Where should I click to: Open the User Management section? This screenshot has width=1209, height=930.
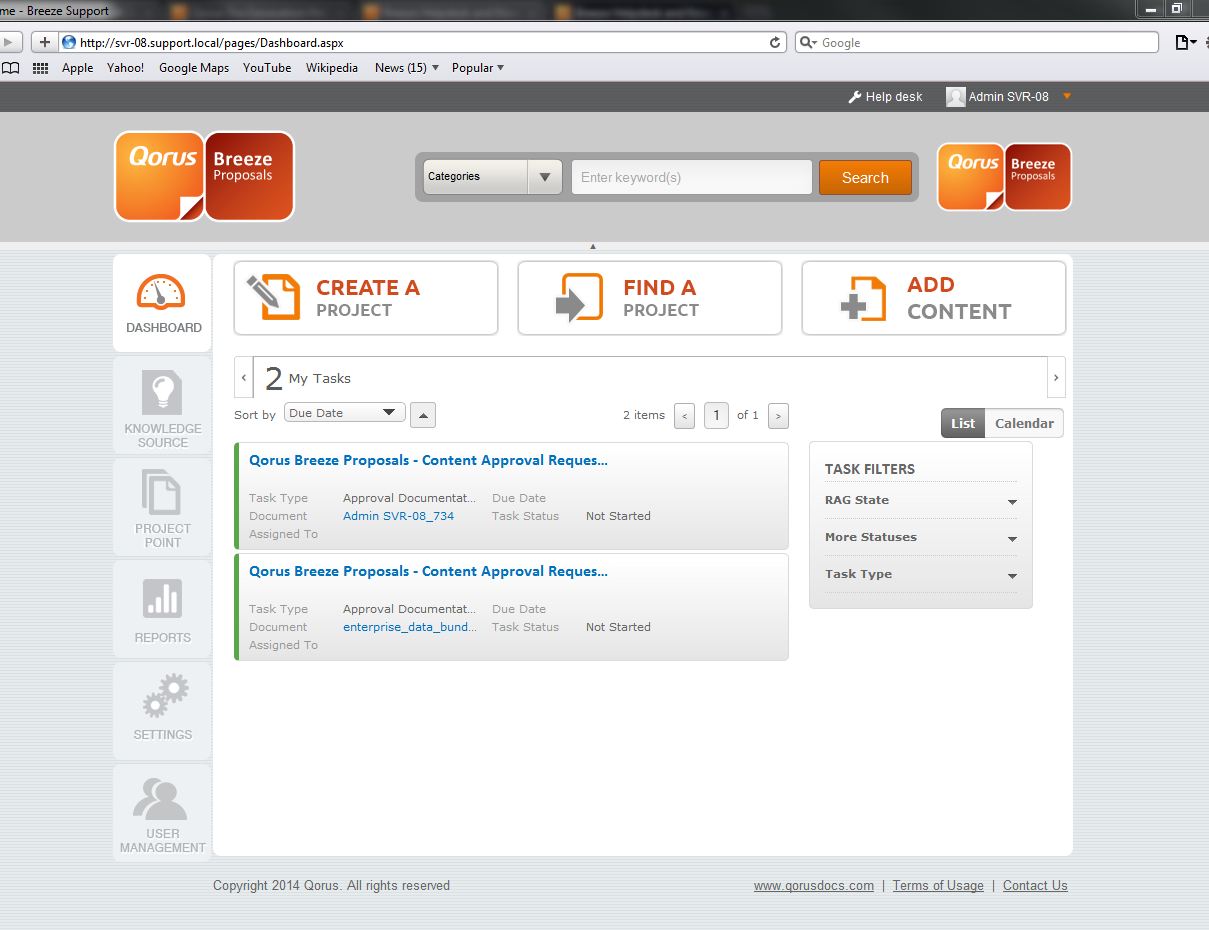pos(163,811)
